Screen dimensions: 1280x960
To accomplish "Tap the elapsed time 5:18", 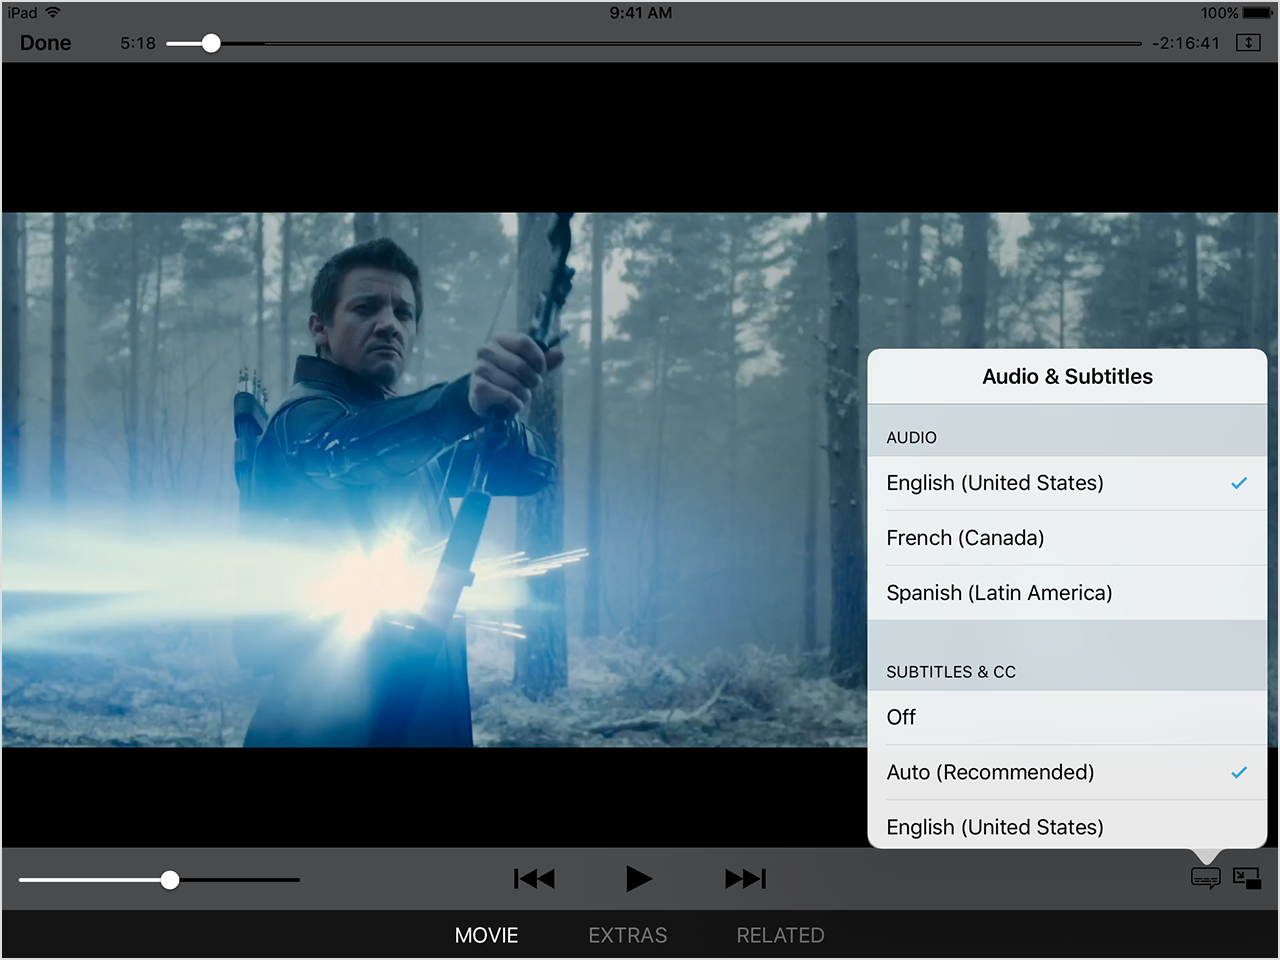I will point(138,43).
